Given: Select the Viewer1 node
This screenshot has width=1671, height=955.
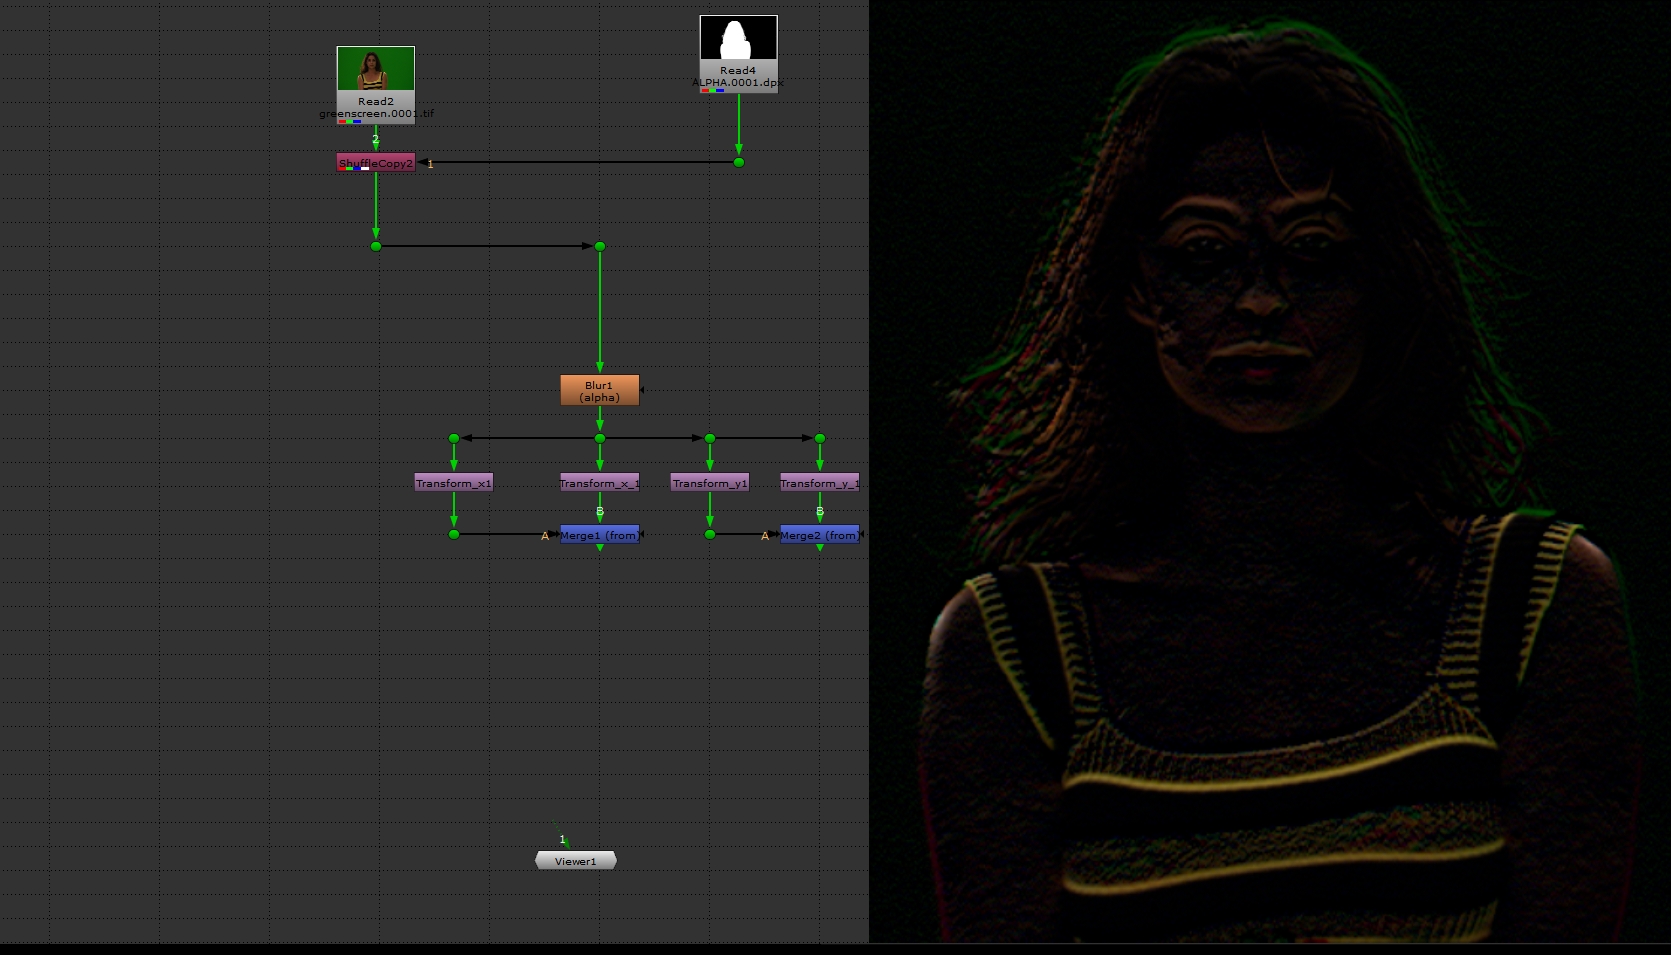Looking at the screenshot, I should click(575, 861).
